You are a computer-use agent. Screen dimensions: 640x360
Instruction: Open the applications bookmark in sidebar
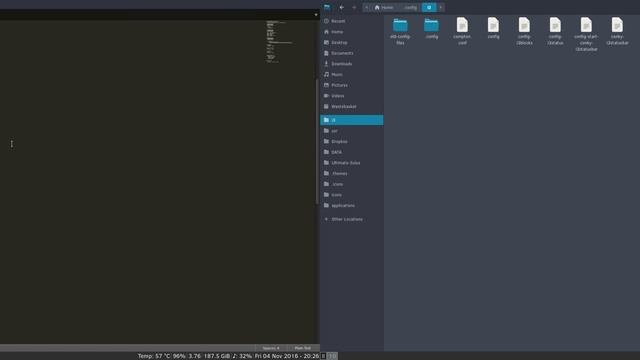tap(351, 205)
